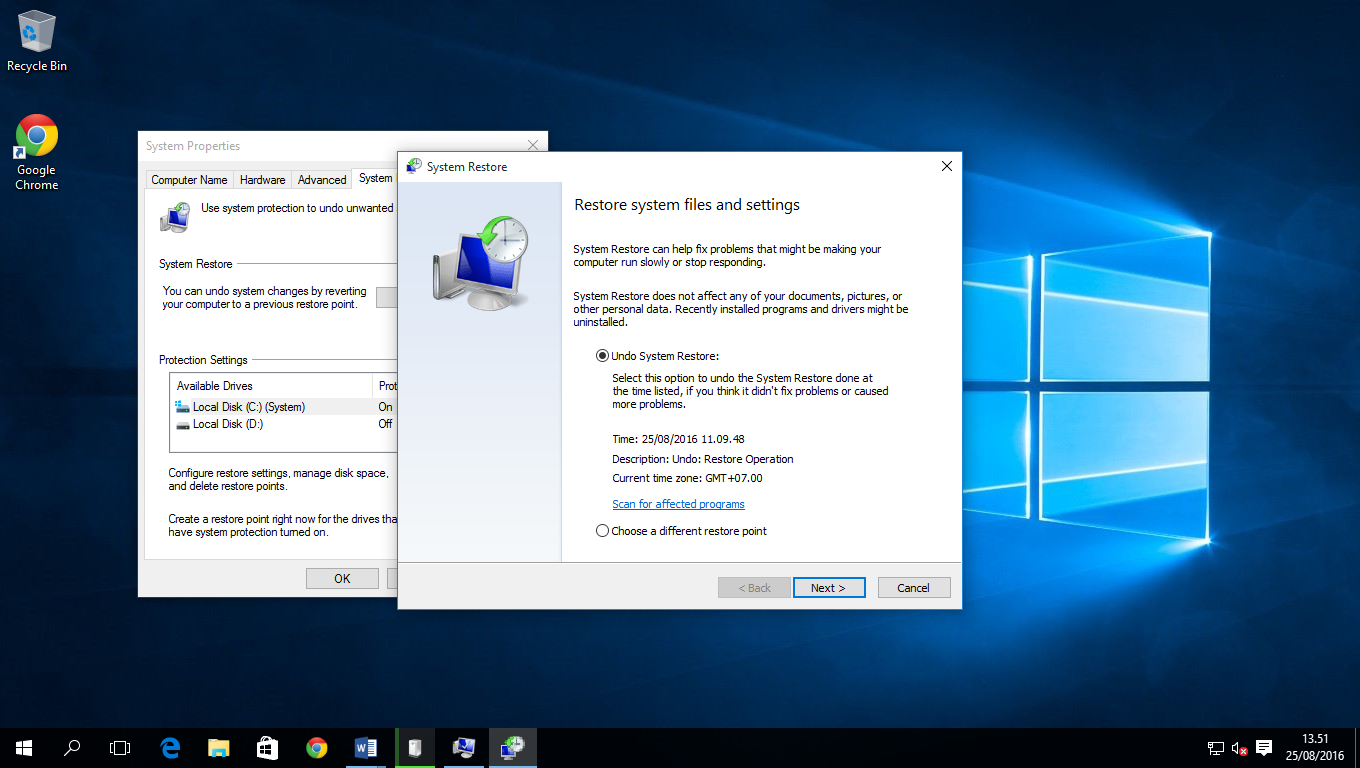Screen dimensions: 1360x768
Task: Open the Action Center notification icon
Action: pos(1263,747)
